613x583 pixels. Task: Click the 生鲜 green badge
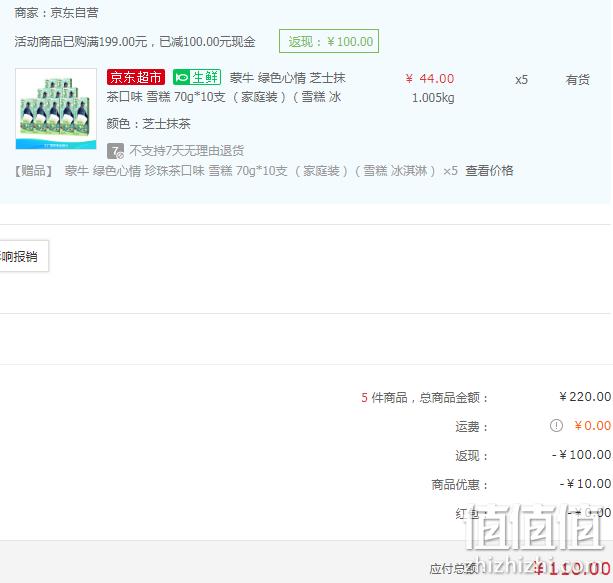197,77
